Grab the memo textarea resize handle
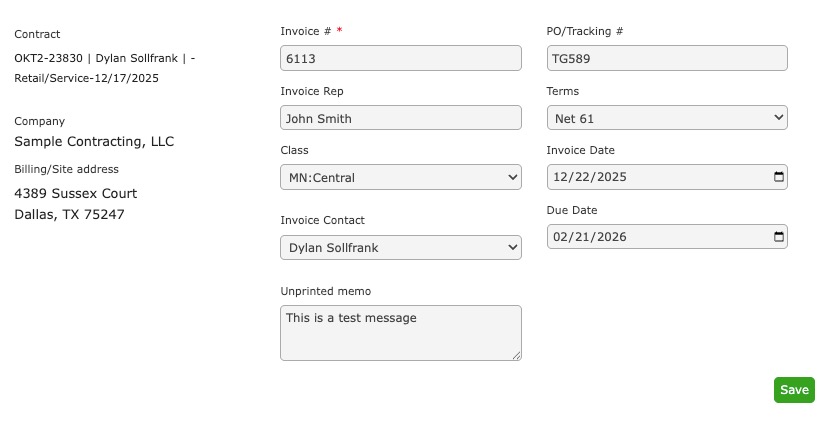Viewport: 829px width, 424px height. [517, 356]
